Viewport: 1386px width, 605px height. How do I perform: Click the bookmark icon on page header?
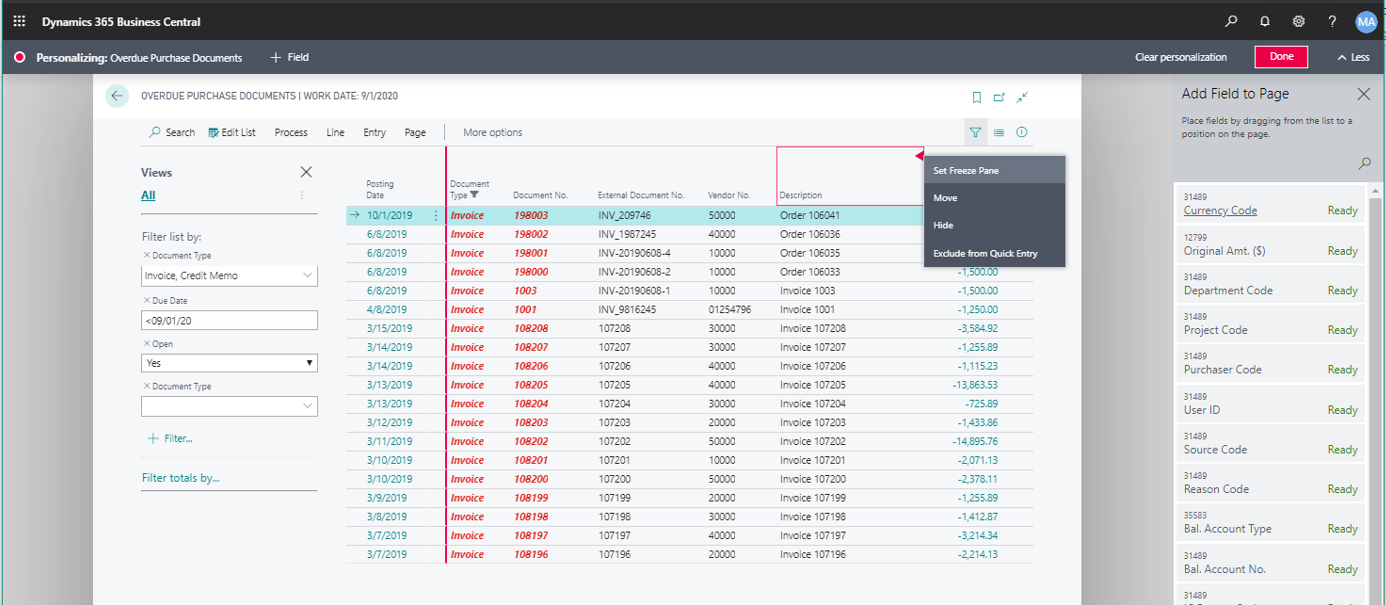click(x=977, y=97)
